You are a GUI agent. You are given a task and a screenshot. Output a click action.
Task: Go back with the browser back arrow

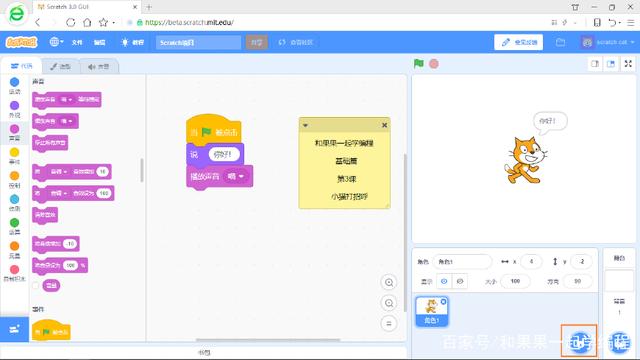[38, 22]
